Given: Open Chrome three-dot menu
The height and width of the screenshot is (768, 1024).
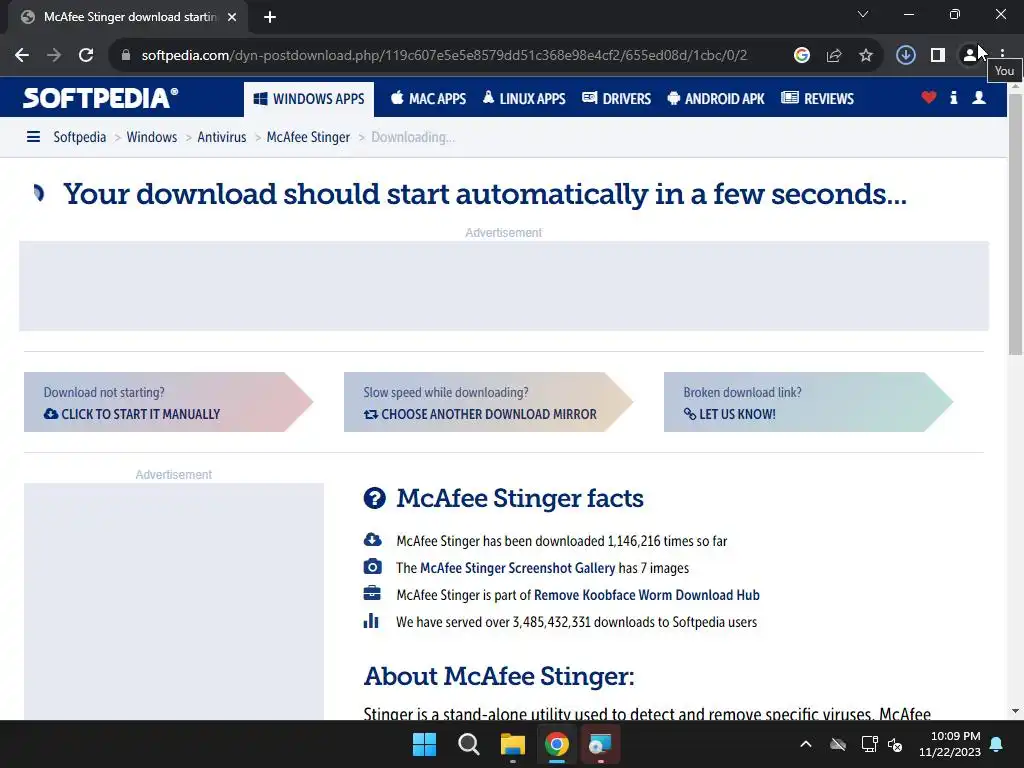Looking at the screenshot, I should [x=1002, y=56].
